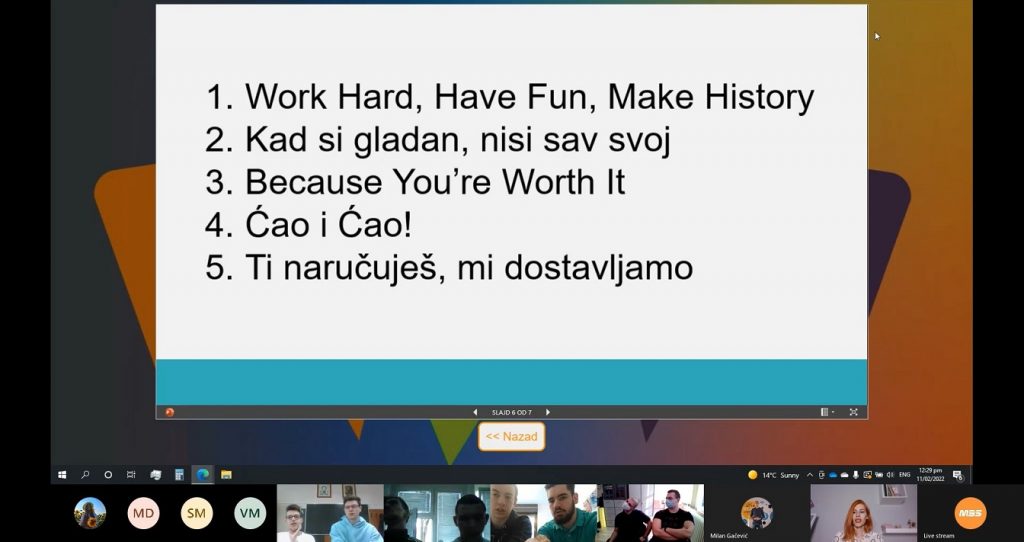The image size is (1024, 542).
Task: Open File Explorer from the taskbar
Action: pyautogui.click(x=226, y=475)
